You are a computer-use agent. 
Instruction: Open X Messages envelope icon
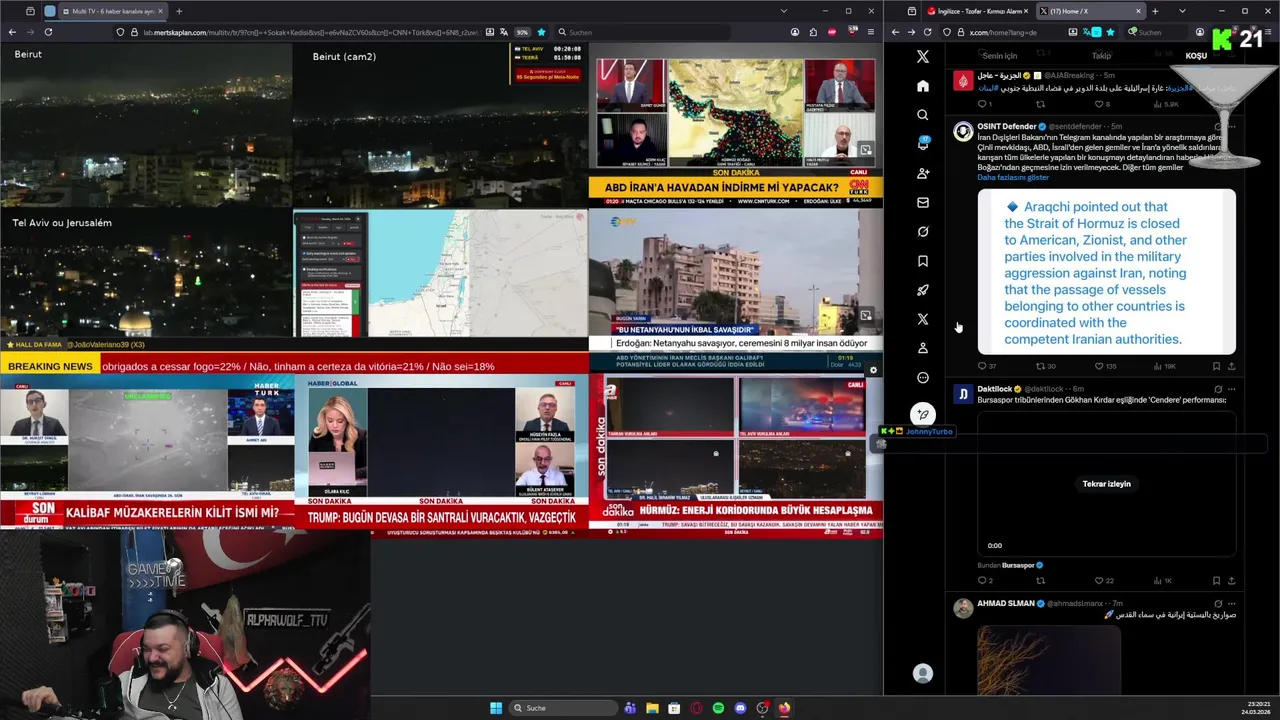923,202
